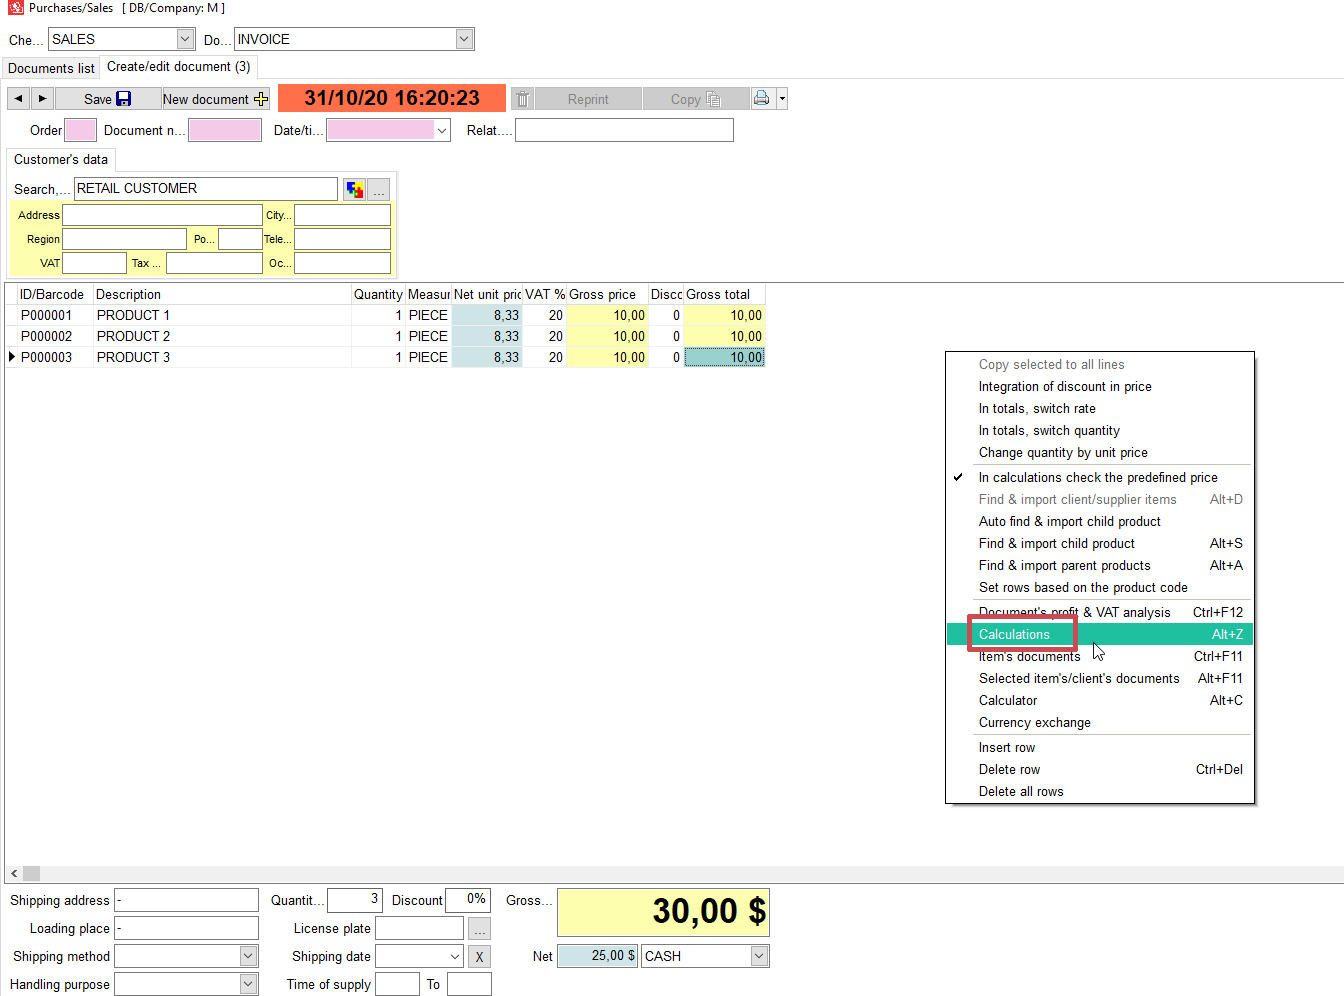
Task: Choose Selected item's/client's documents
Action: (1100, 678)
